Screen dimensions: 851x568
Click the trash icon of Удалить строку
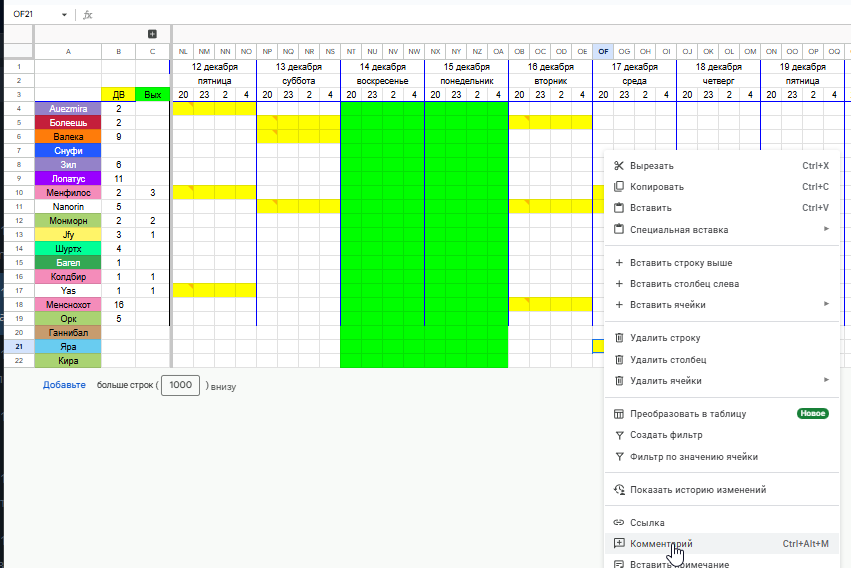click(x=619, y=337)
